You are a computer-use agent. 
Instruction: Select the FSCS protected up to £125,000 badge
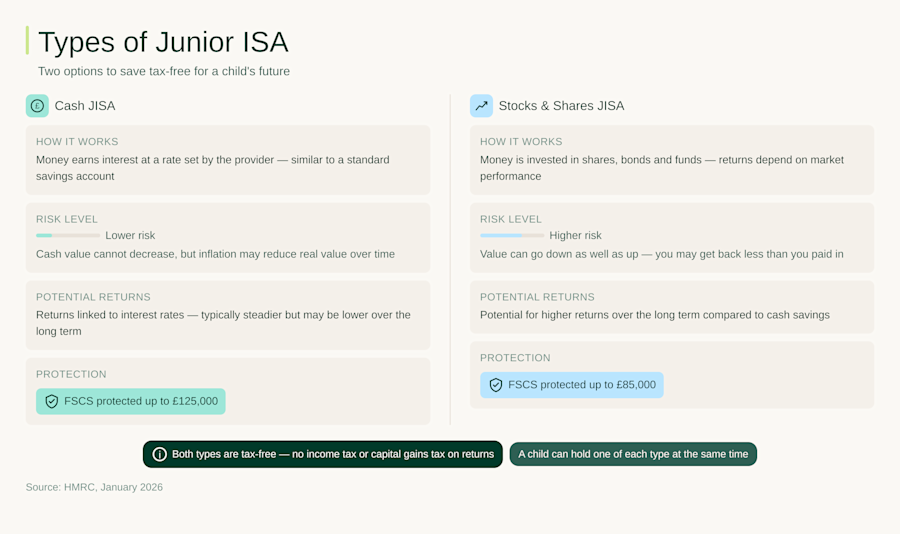tap(131, 401)
